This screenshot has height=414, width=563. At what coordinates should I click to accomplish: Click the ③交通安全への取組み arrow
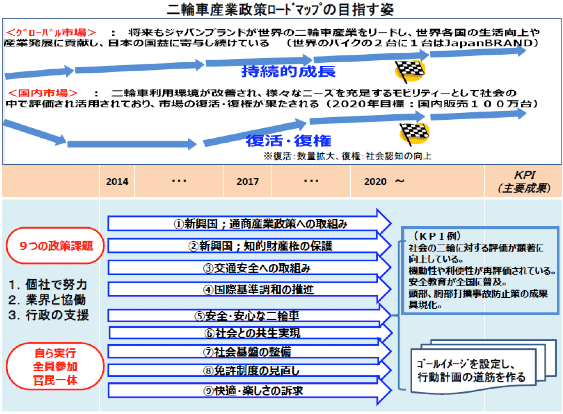click(x=250, y=268)
